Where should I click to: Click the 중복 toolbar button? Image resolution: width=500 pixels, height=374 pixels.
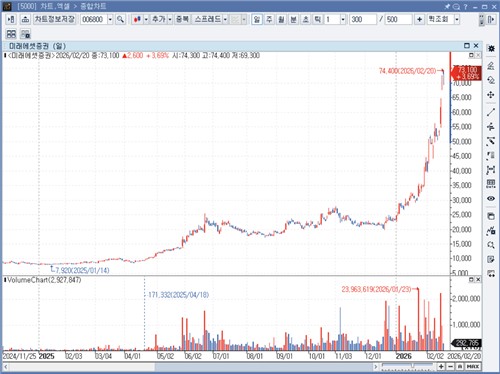[182, 19]
